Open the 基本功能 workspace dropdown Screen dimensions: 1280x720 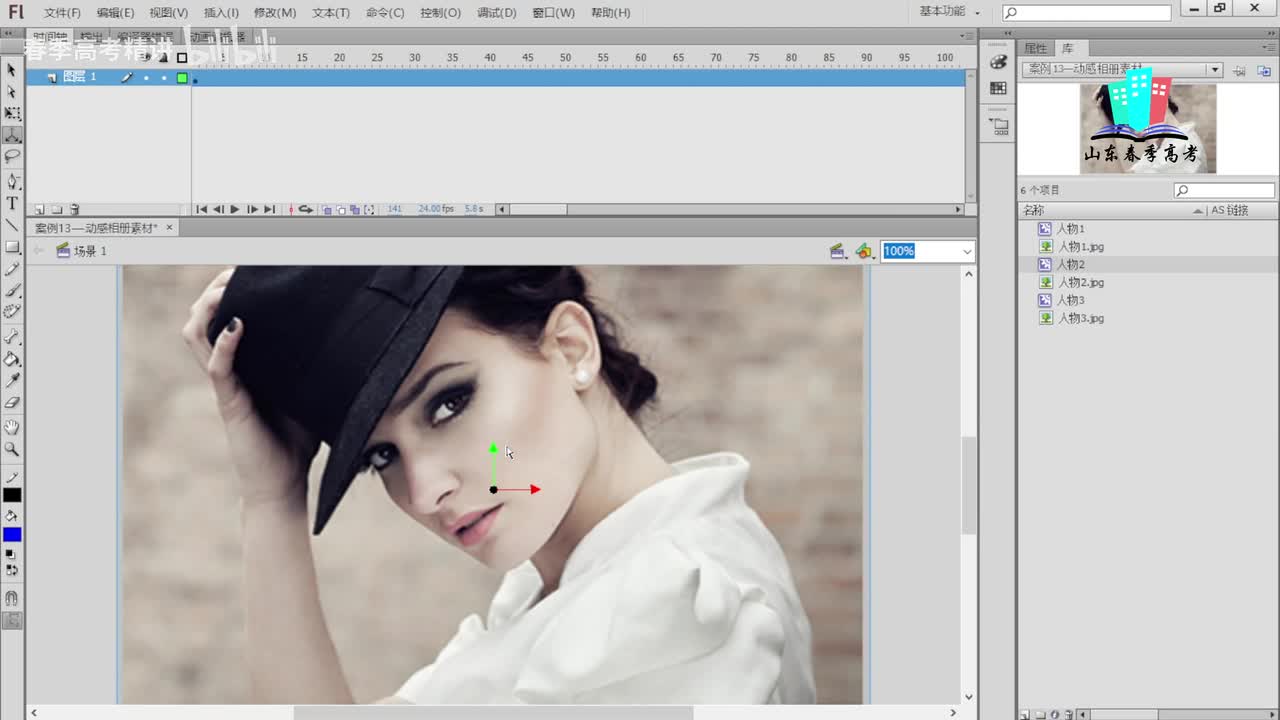950,12
